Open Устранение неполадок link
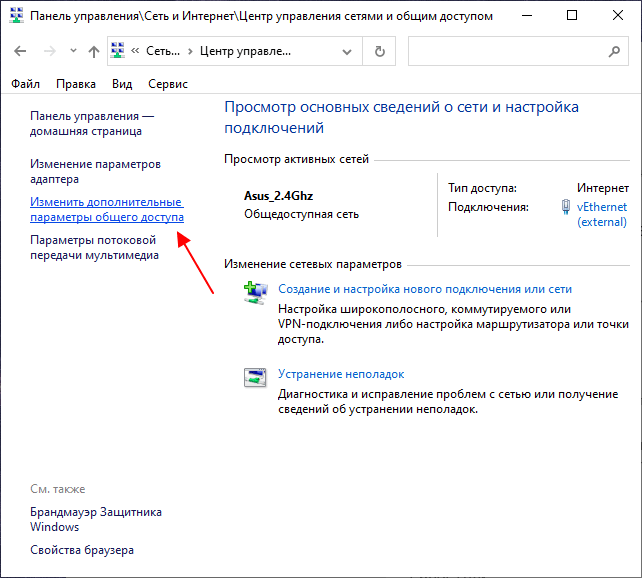Screen dimensions: 642x578 [340, 374]
